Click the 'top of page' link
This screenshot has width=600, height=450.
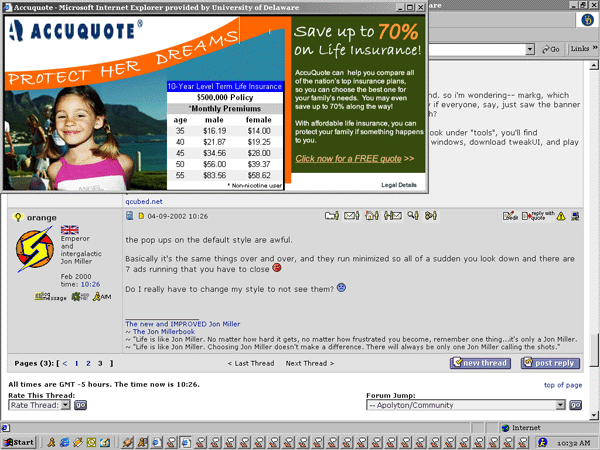[x=563, y=385]
